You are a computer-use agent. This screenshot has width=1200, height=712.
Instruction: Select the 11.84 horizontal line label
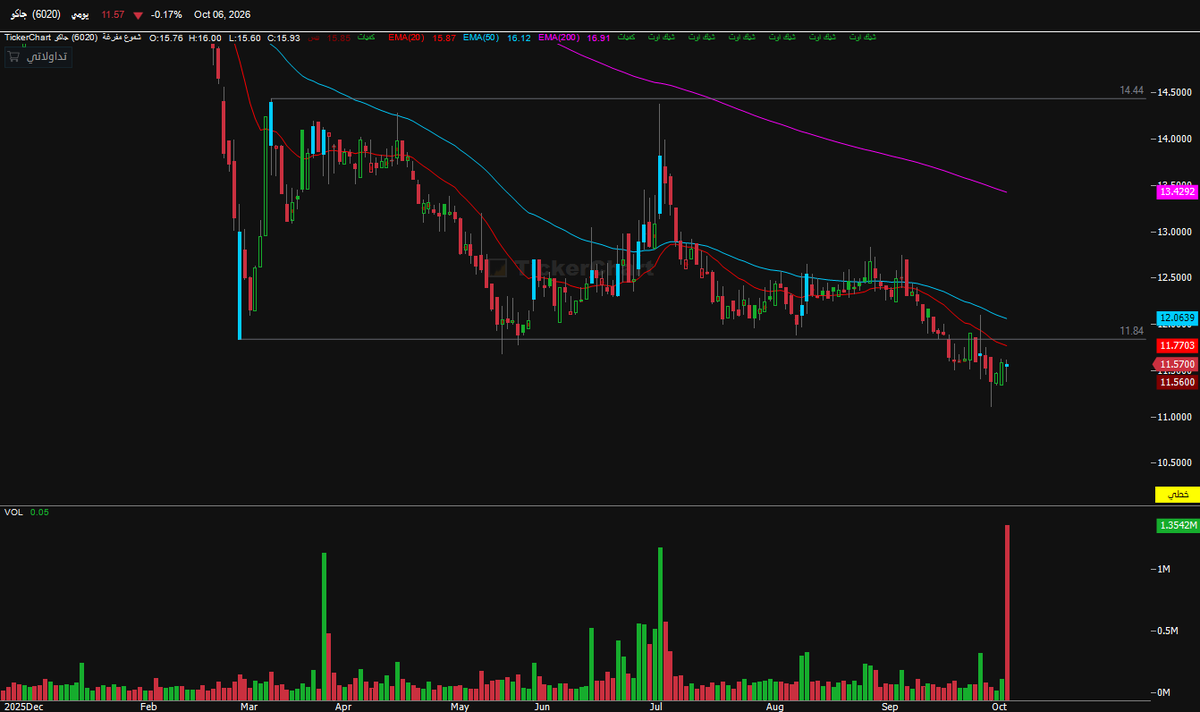(1131, 331)
